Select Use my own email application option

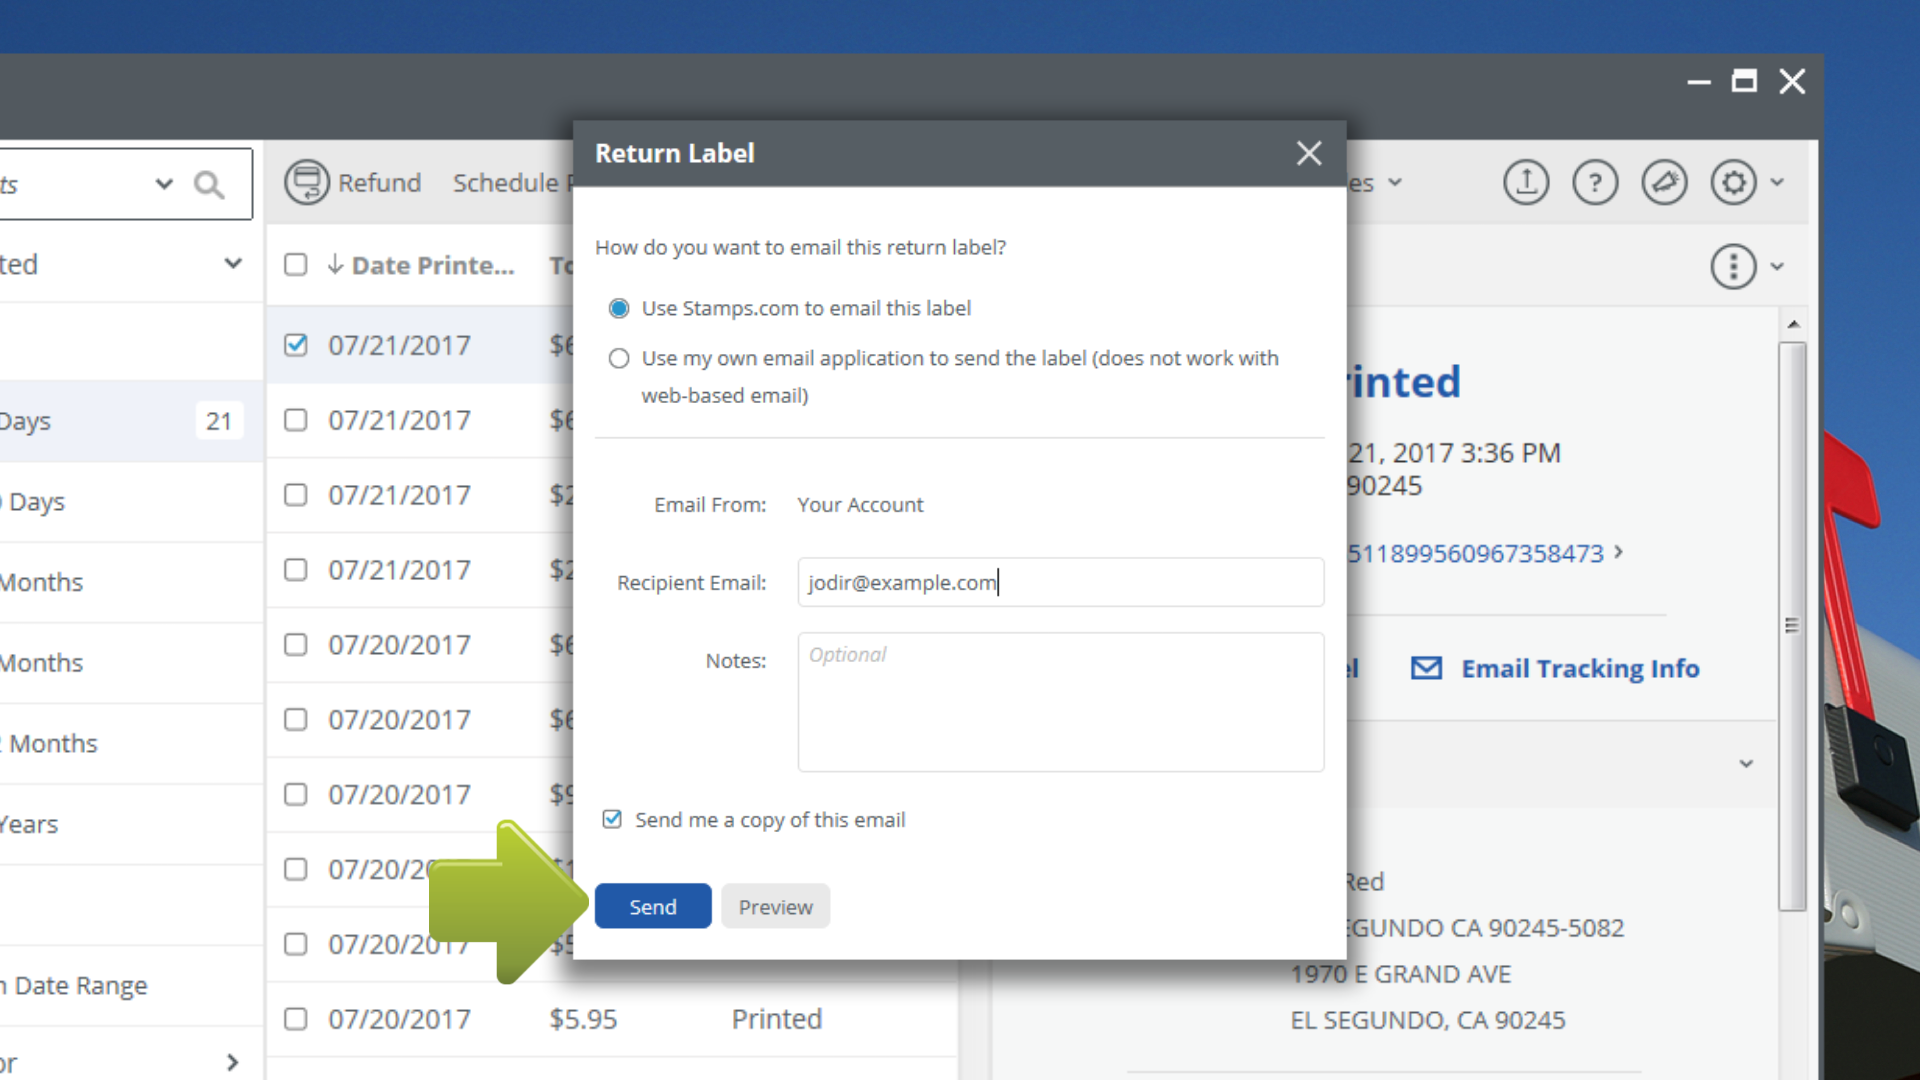(x=619, y=358)
